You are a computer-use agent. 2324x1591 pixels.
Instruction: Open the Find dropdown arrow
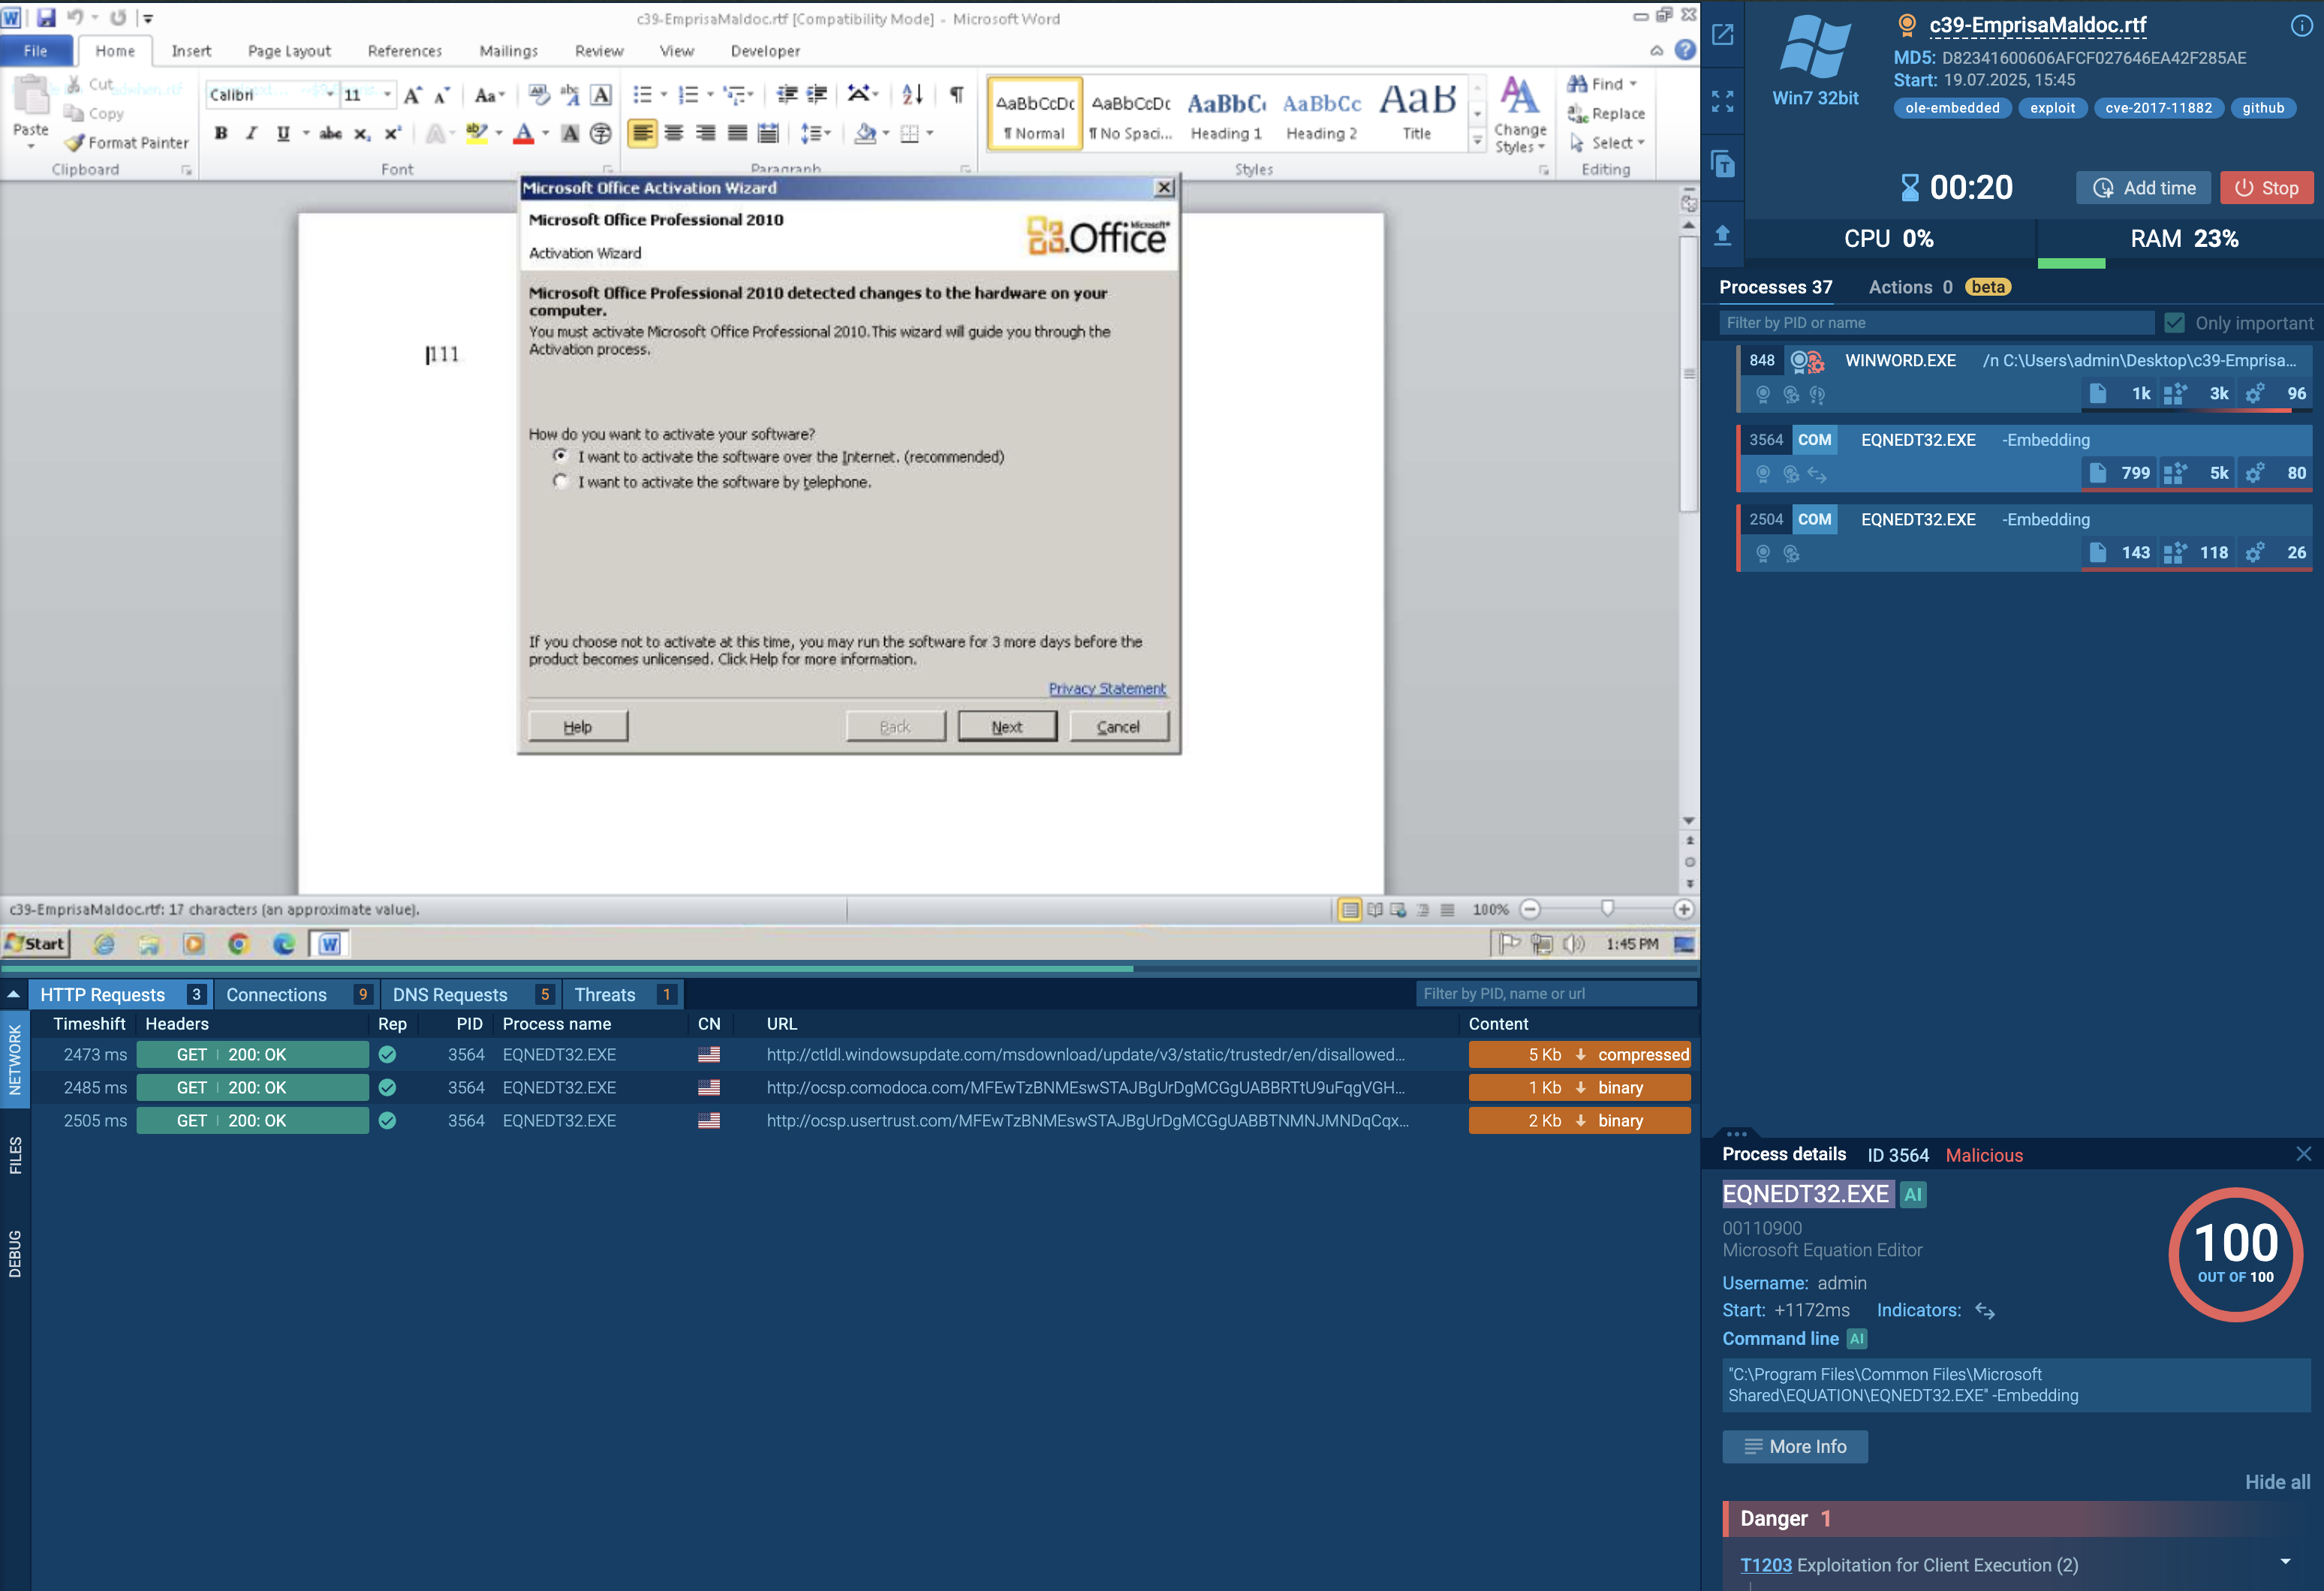coord(1633,84)
